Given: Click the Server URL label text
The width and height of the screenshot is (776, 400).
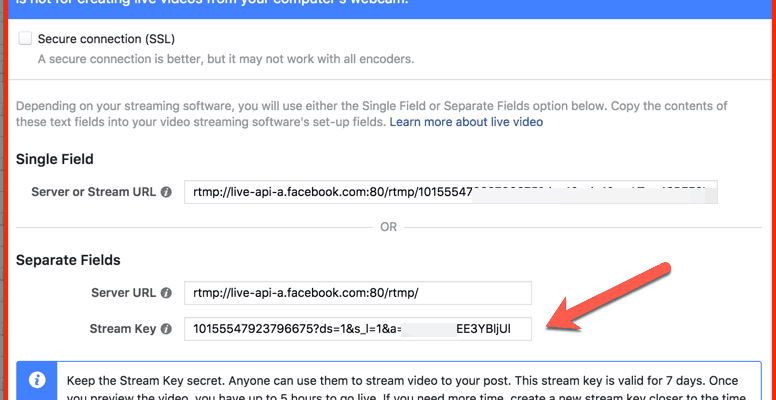Looking at the screenshot, I should click(x=124, y=293).
